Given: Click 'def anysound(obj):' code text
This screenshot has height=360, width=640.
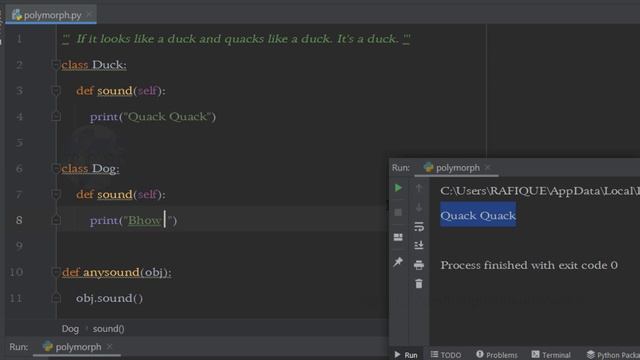Looking at the screenshot, I should 117,272.
